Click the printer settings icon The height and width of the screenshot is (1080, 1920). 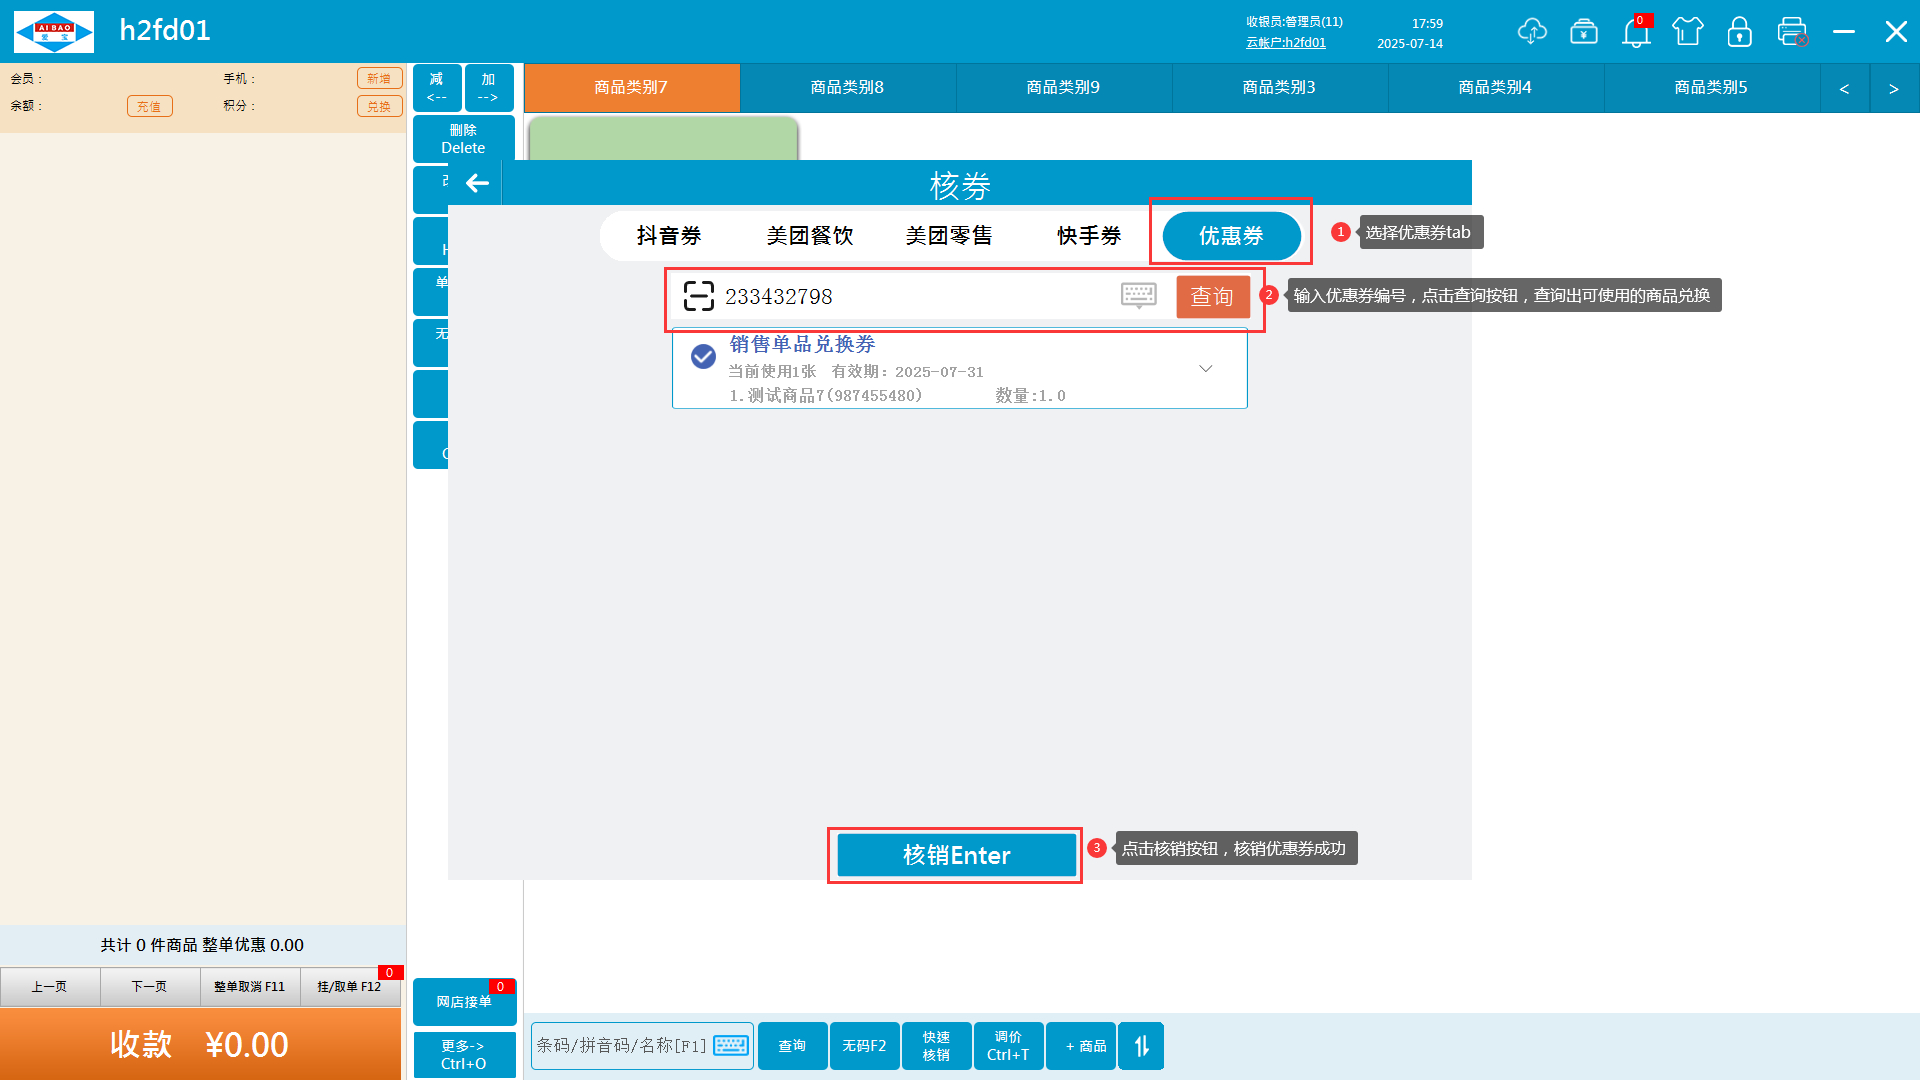coord(1792,32)
